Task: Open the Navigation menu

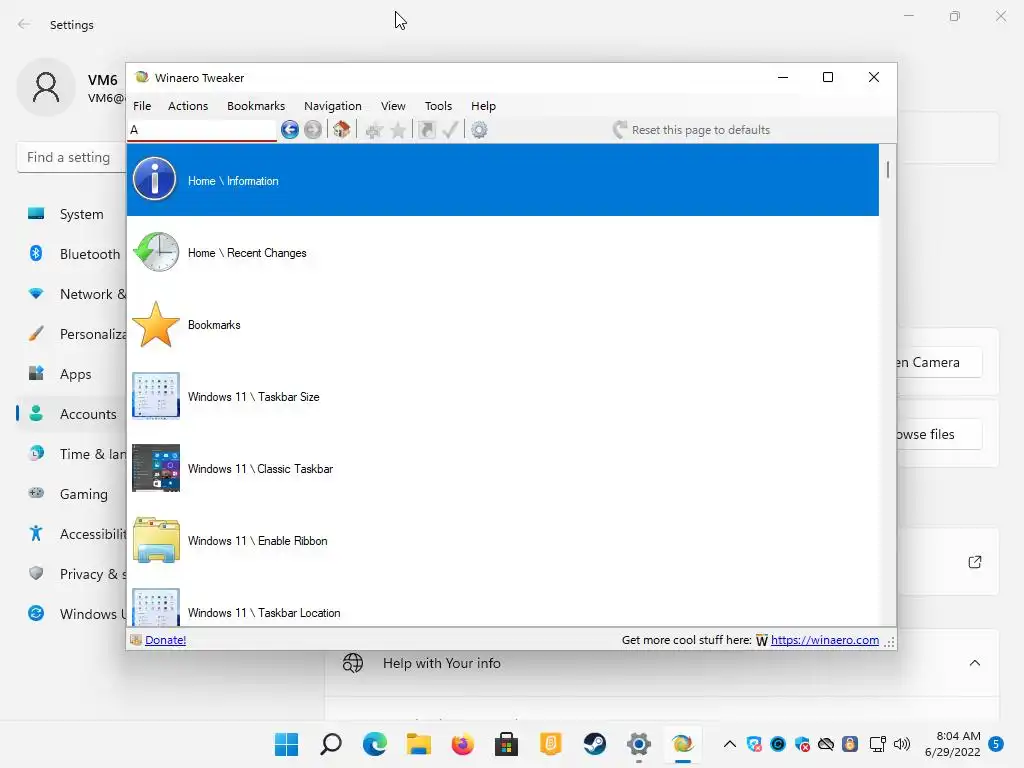Action: click(332, 106)
